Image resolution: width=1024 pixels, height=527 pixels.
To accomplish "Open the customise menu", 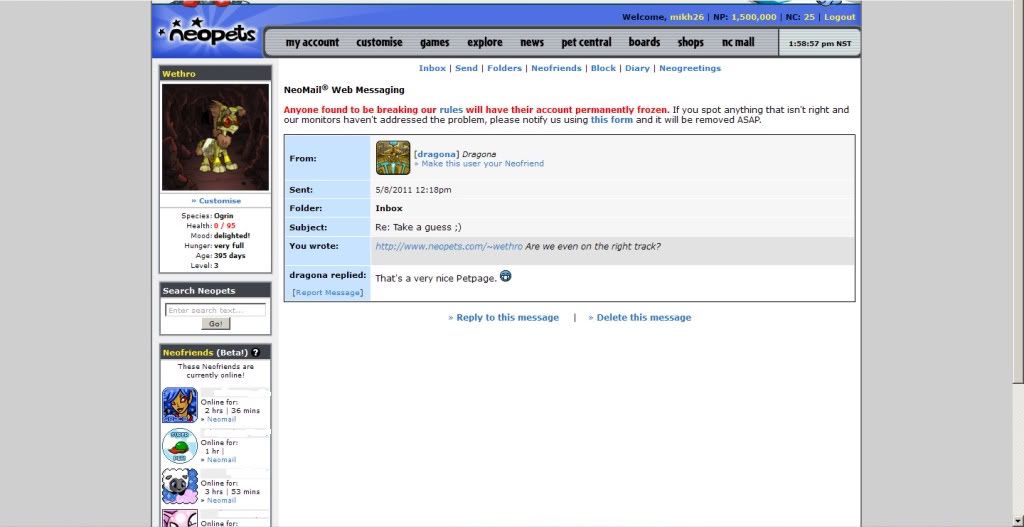I will [379, 42].
